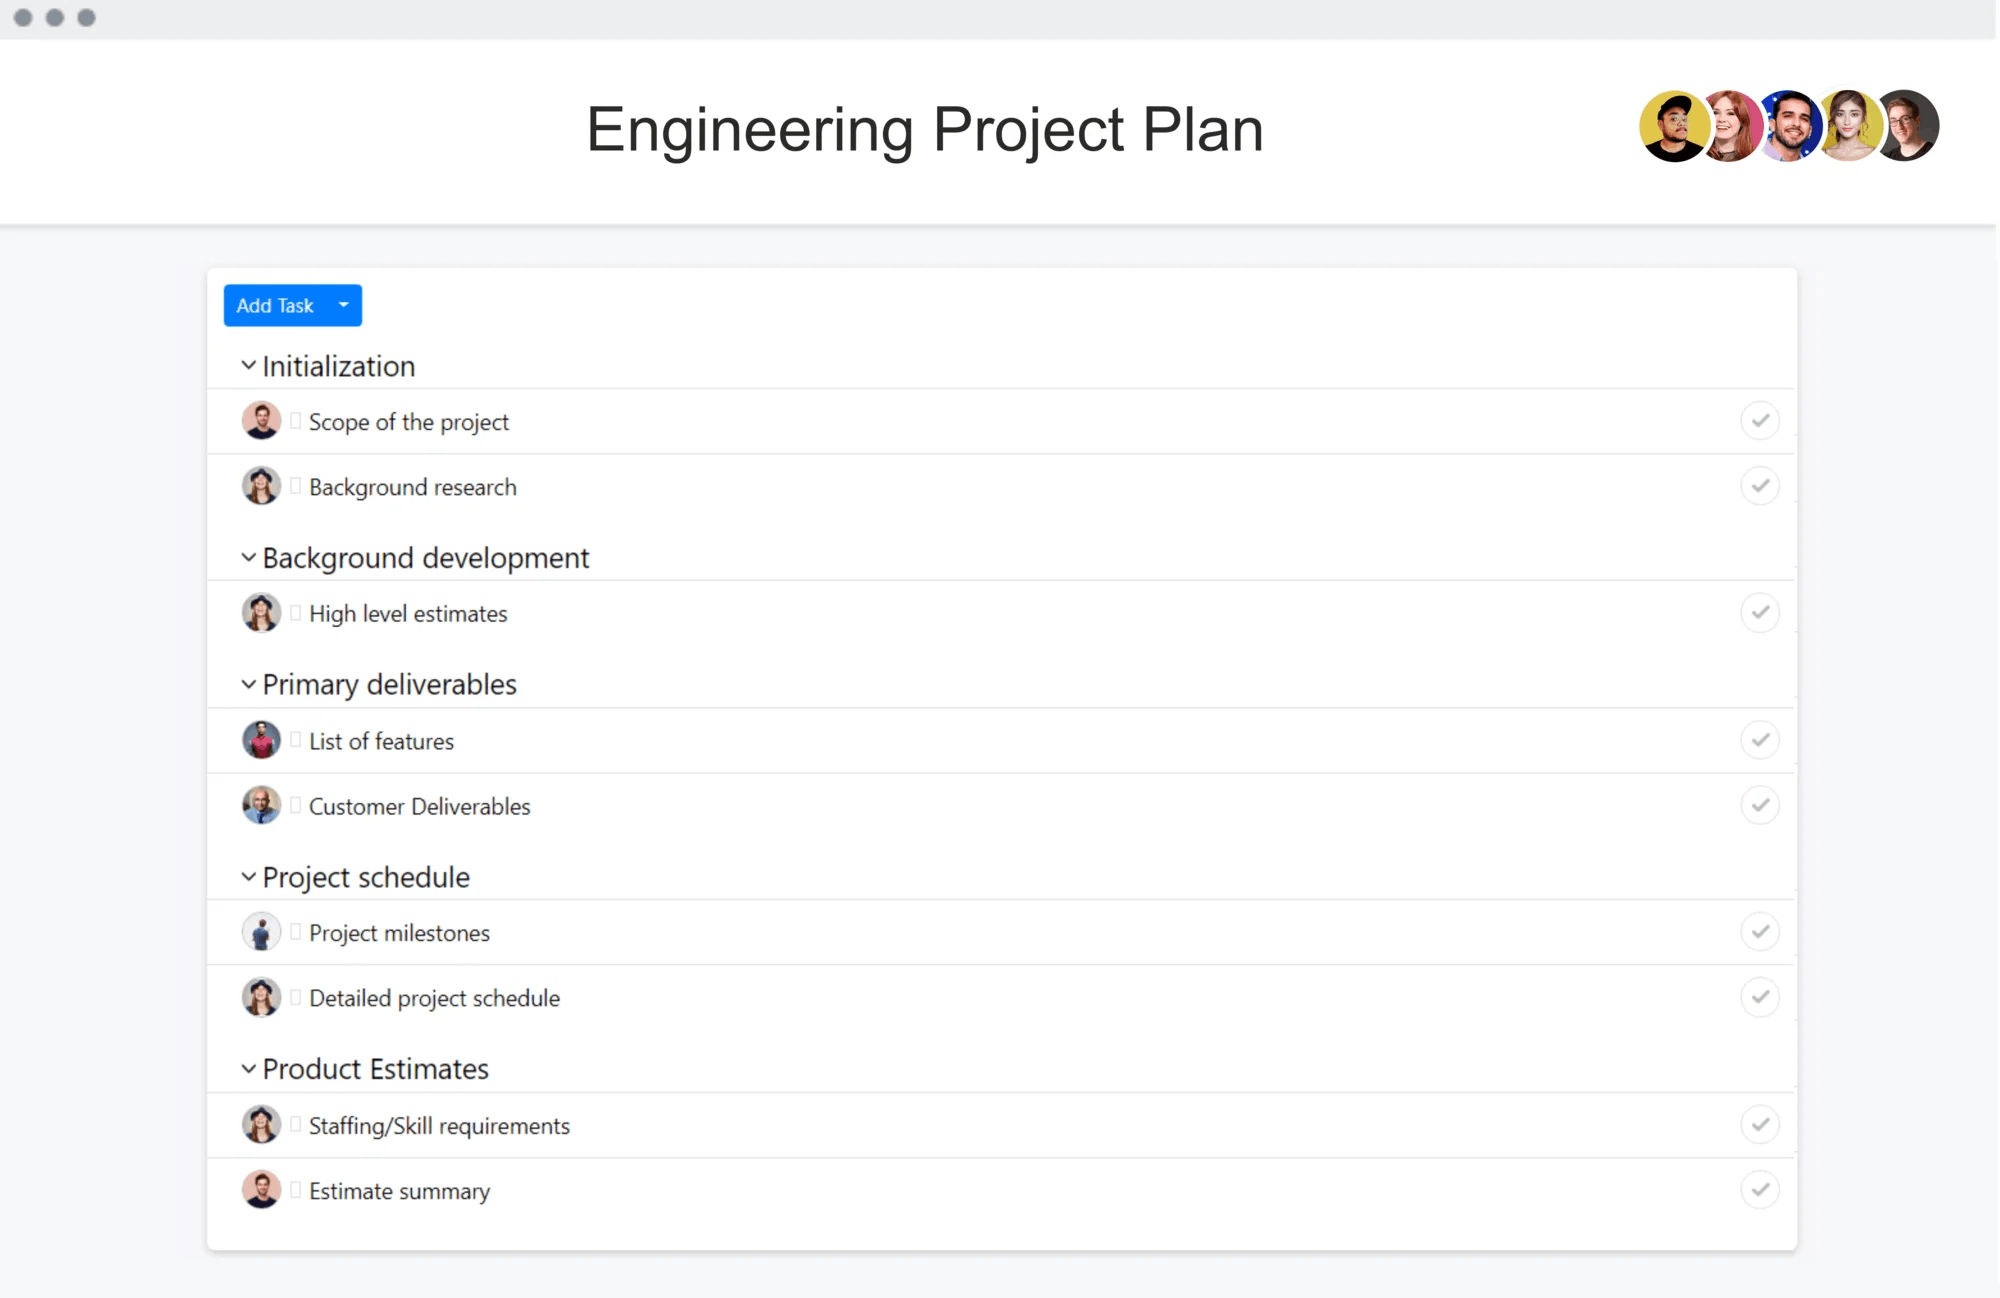Collapse the "Product Estimates" section
Image resolution: width=2000 pixels, height=1298 pixels.
pyautogui.click(x=248, y=1068)
